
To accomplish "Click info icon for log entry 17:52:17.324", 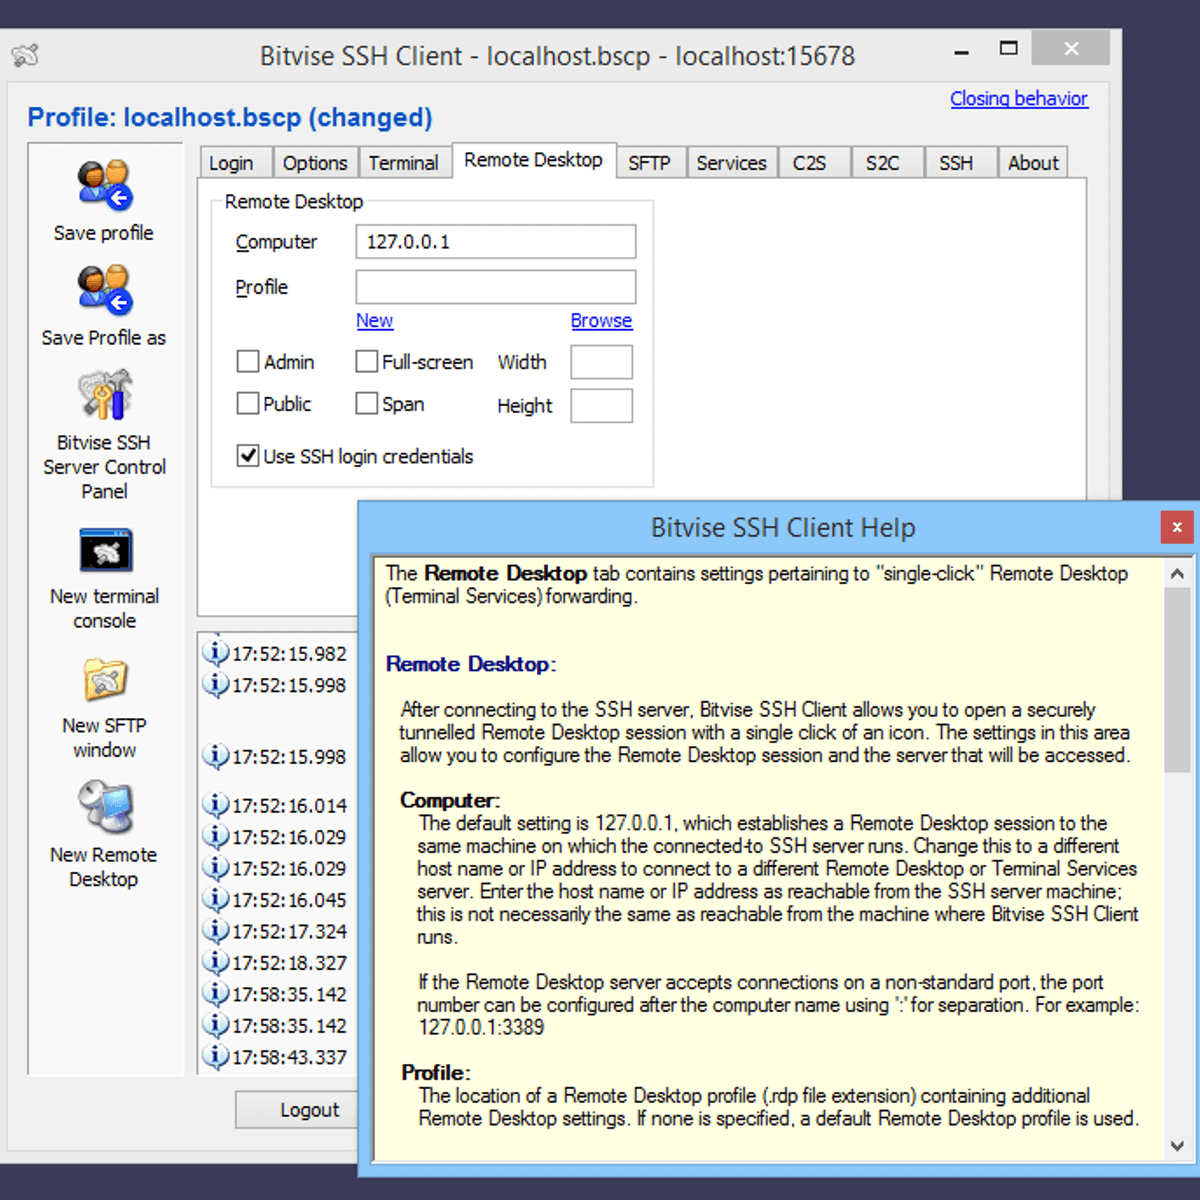I will click(x=215, y=931).
